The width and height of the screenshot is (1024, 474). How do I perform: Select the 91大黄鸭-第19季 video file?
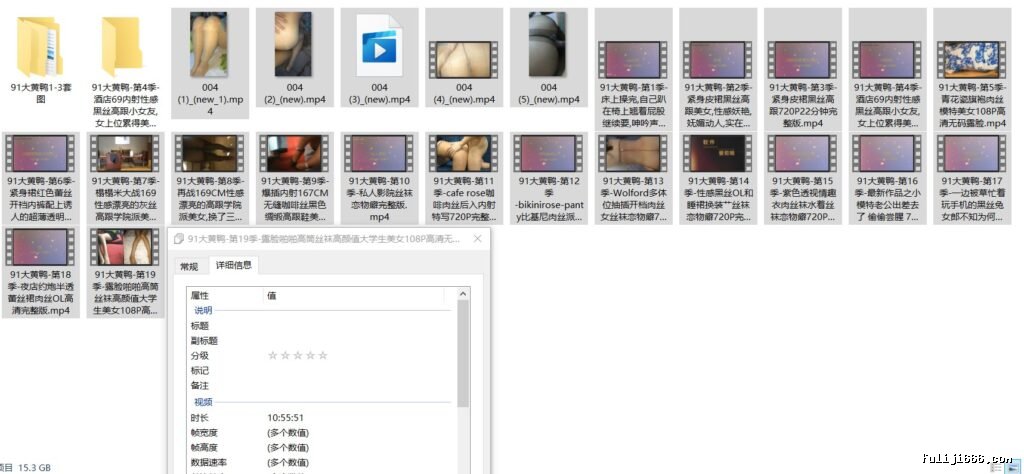tap(125, 272)
